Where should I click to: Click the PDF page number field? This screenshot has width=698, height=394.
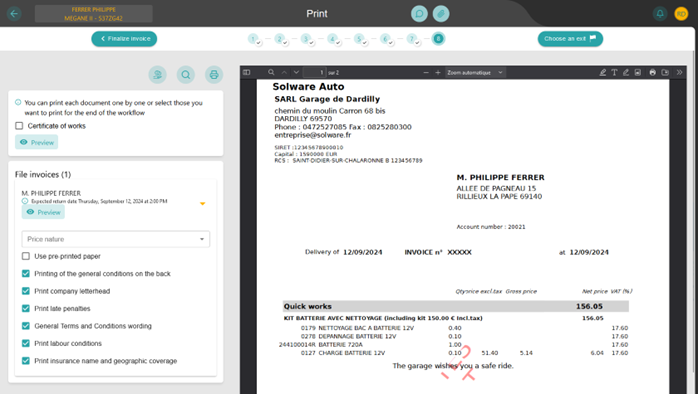click(315, 73)
